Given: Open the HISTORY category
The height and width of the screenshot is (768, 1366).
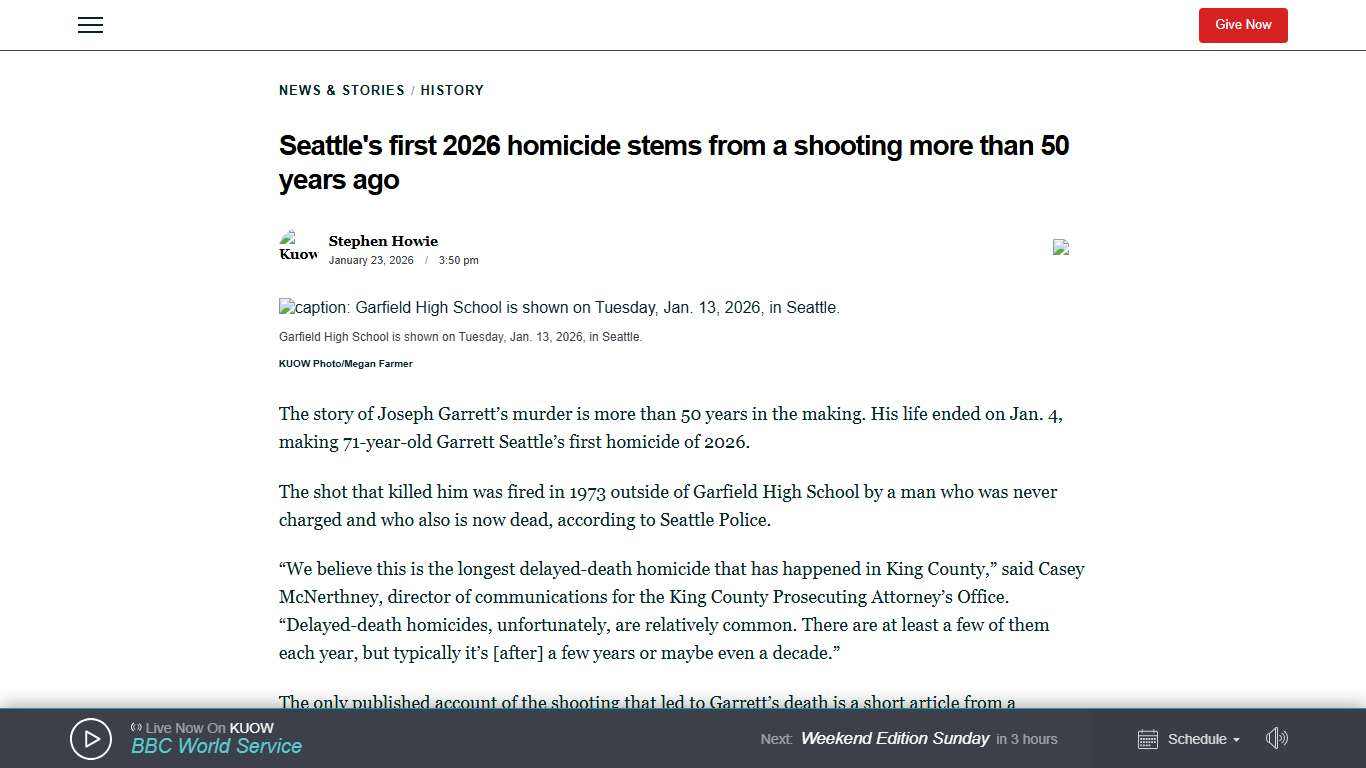Looking at the screenshot, I should click(x=452, y=90).
